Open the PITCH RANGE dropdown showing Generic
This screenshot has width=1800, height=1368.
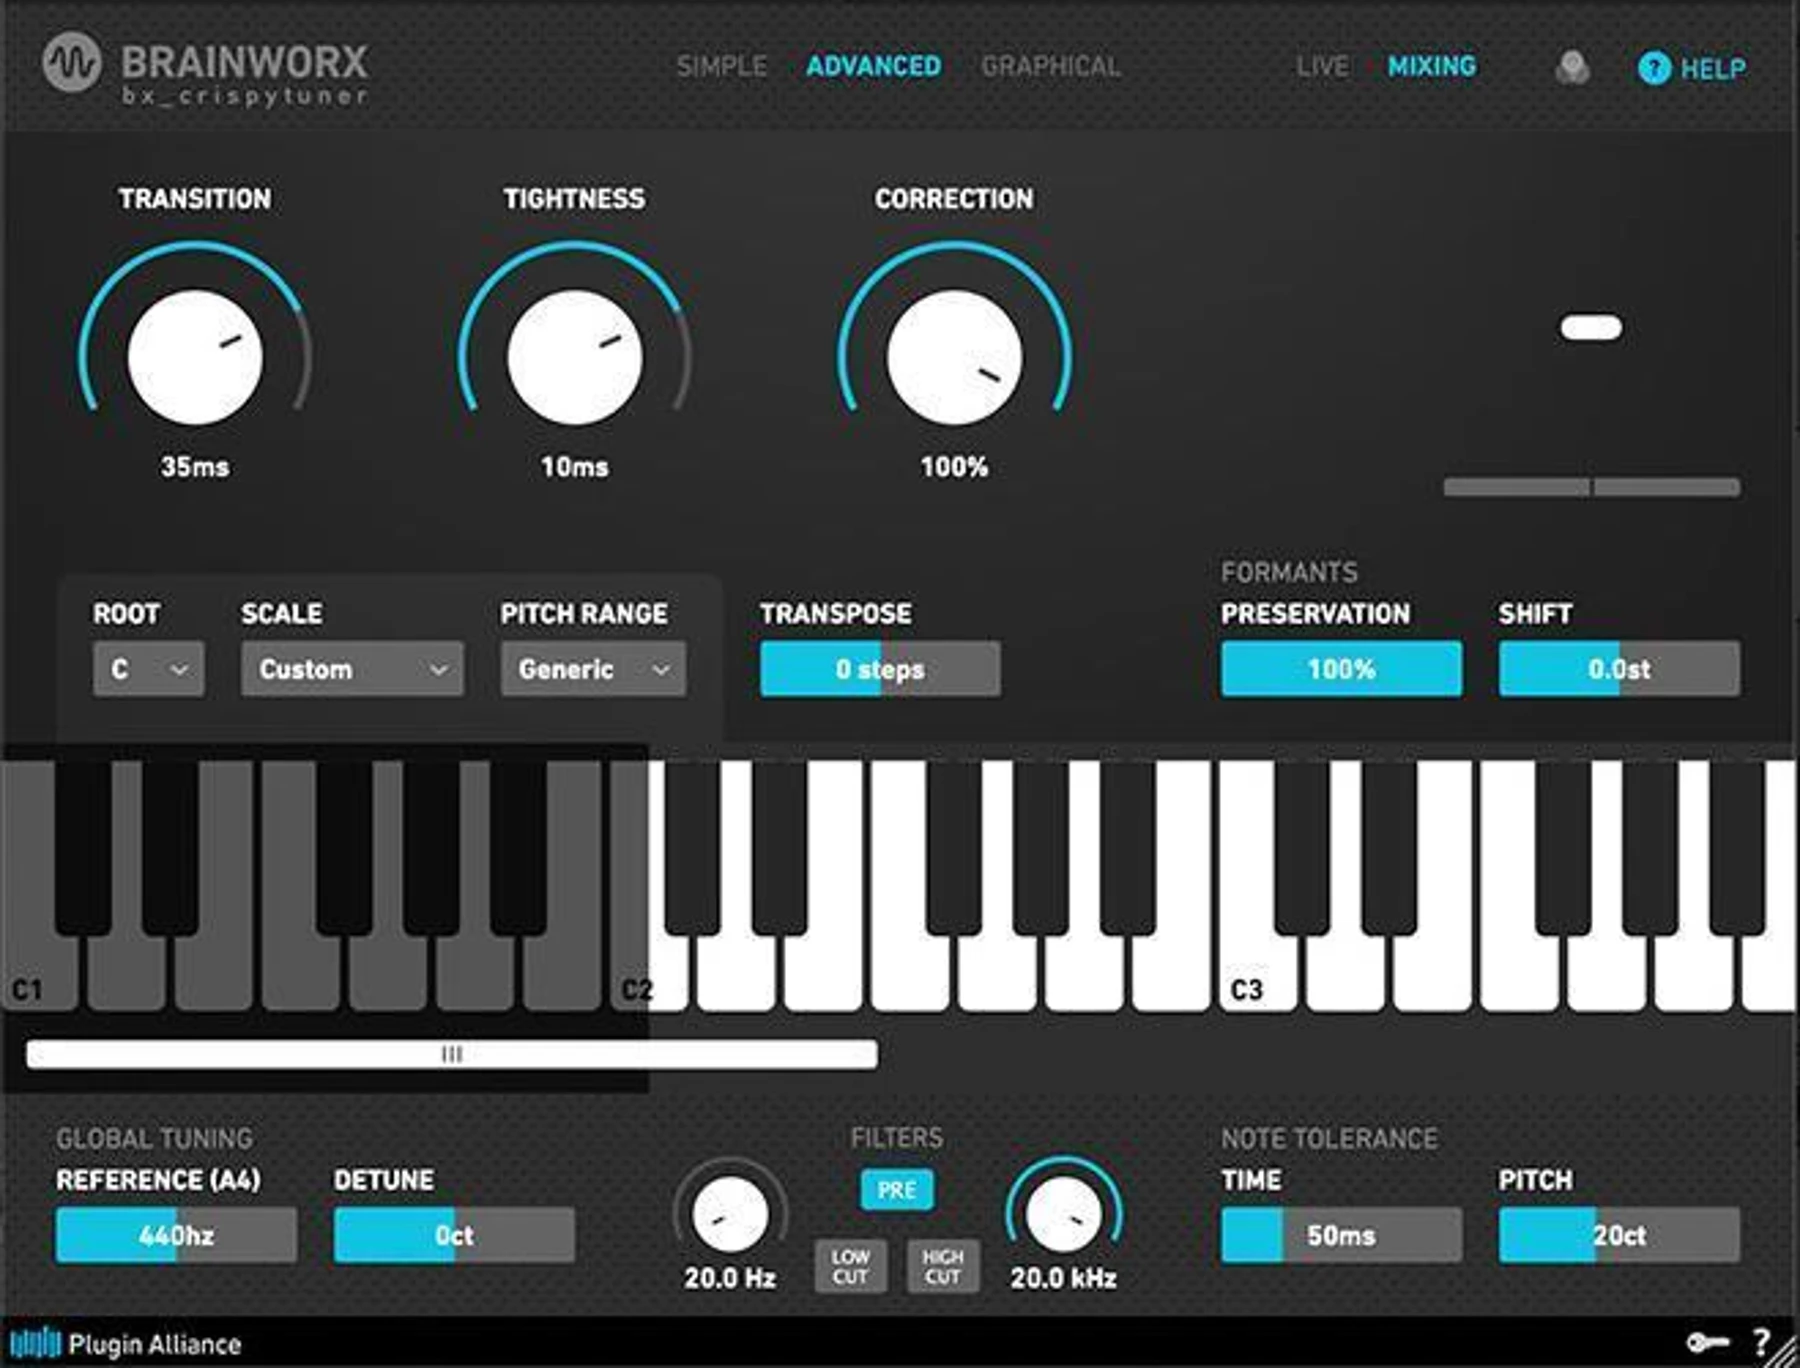pos(594,669)
